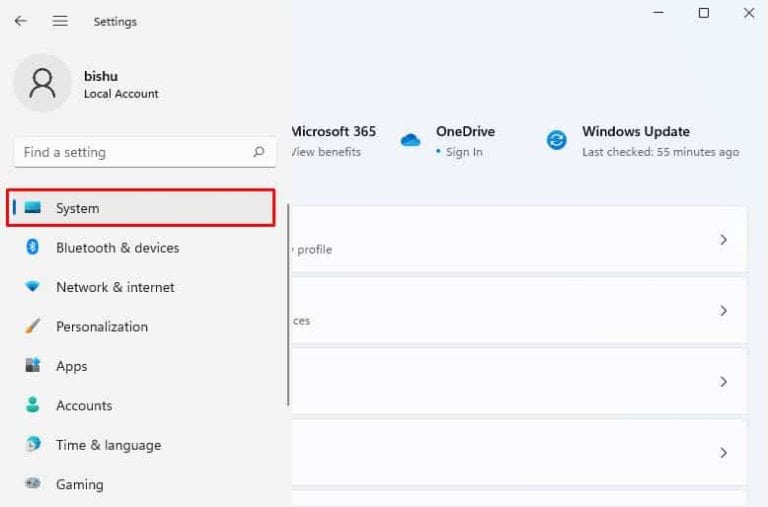Click the OneDrive Sign in link
The width and height of the screenshot is (768, 507).
pos(464,152)
